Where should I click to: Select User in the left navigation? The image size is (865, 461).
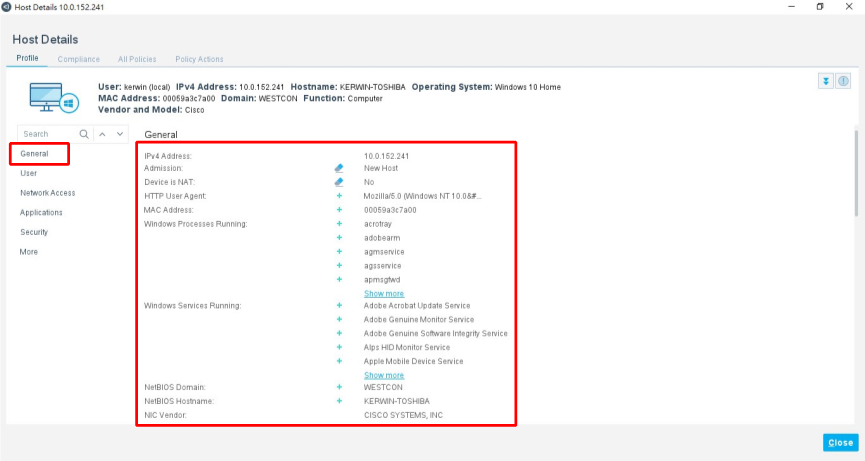29,173
